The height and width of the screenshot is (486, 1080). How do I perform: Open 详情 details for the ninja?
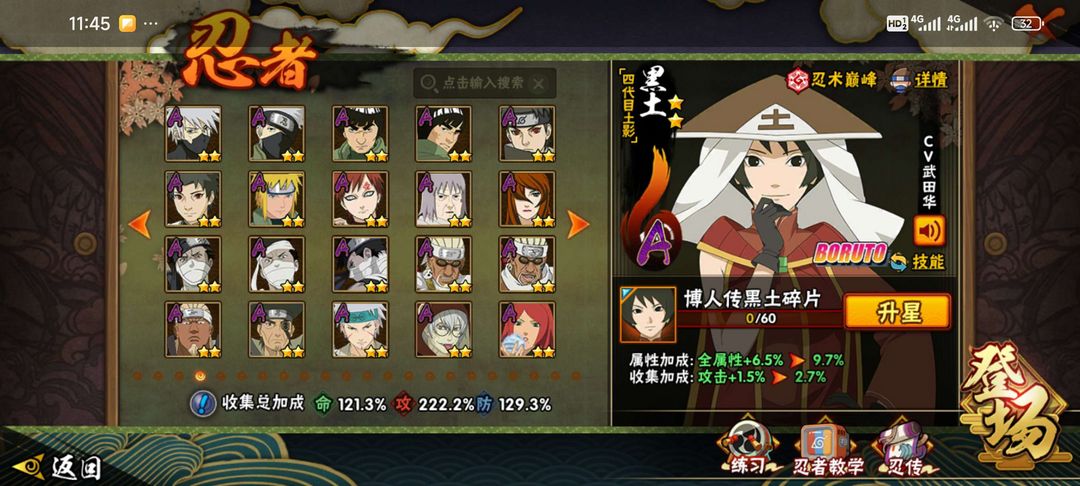pos(920,79)
